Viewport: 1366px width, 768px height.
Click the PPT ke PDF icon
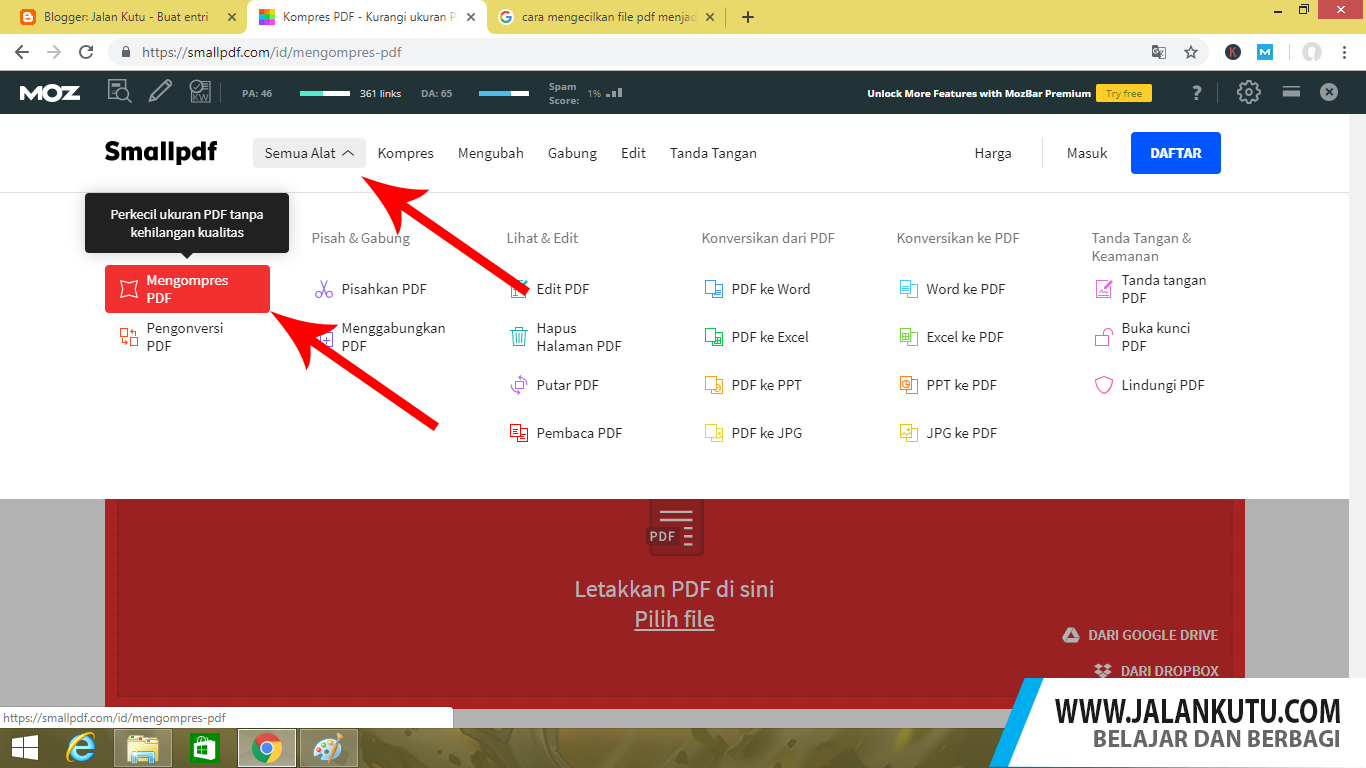[909, 385]
